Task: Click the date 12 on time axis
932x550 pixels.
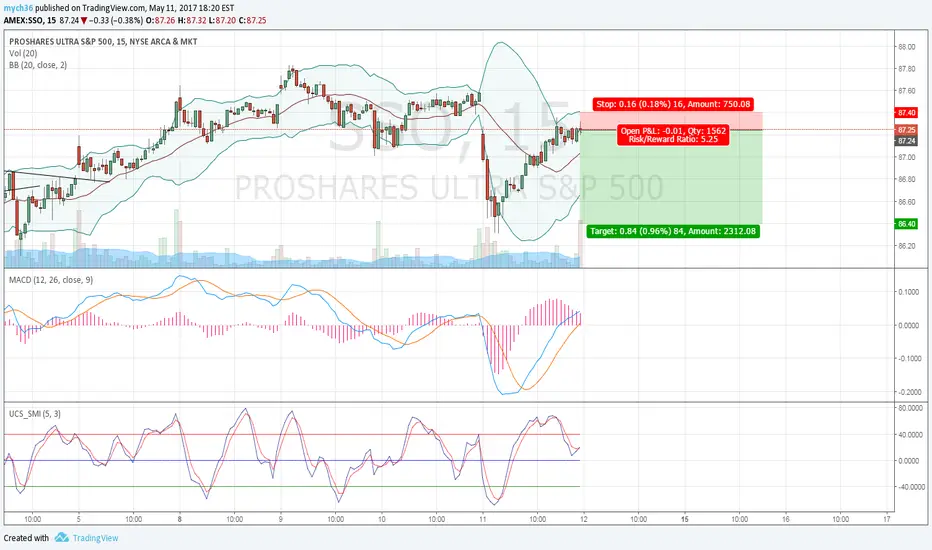Action: click(584, 519)
